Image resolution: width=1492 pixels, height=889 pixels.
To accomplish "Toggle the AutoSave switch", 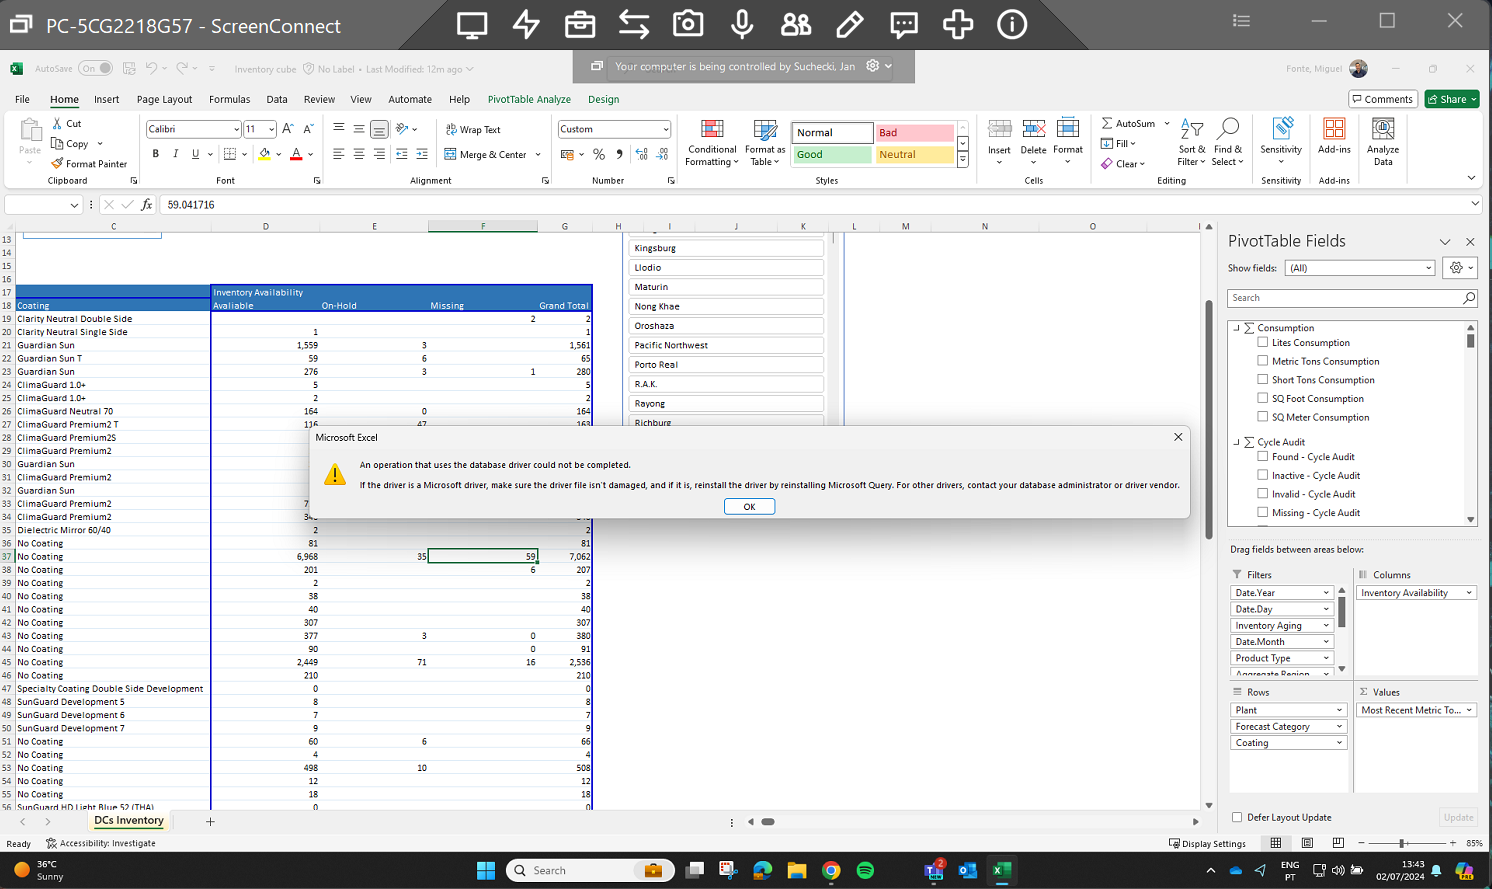I will (x=96, y=69).
